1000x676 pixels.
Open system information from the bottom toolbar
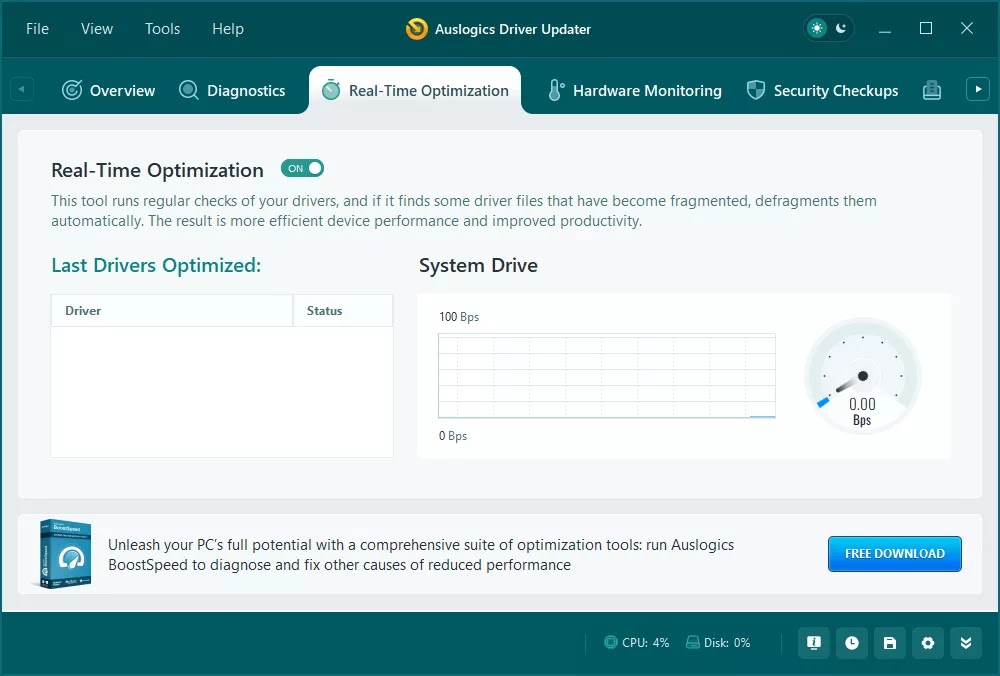813,643
